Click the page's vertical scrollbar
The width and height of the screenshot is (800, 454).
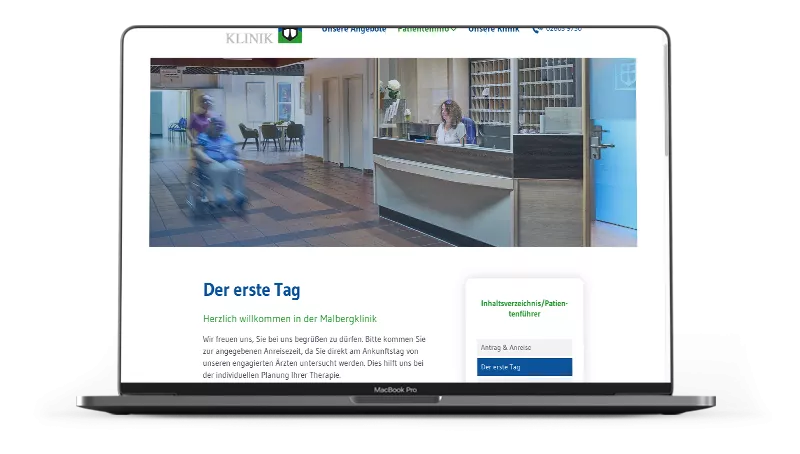[x=666, y=99]
